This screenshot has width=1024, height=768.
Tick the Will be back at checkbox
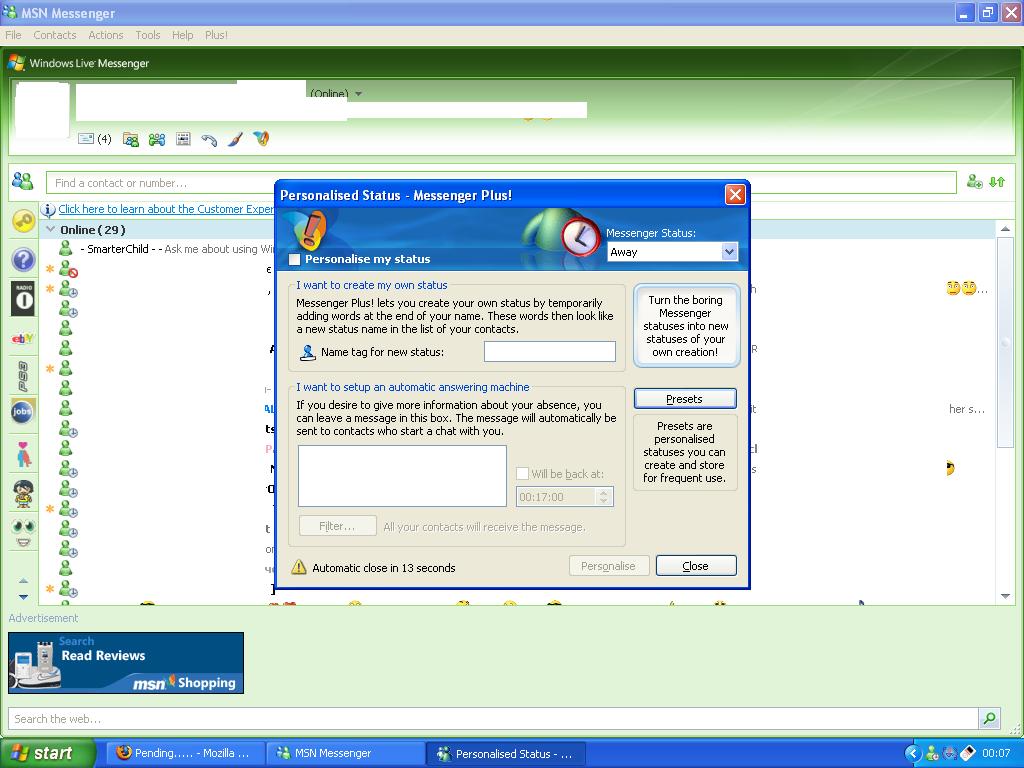click(522, 474)
